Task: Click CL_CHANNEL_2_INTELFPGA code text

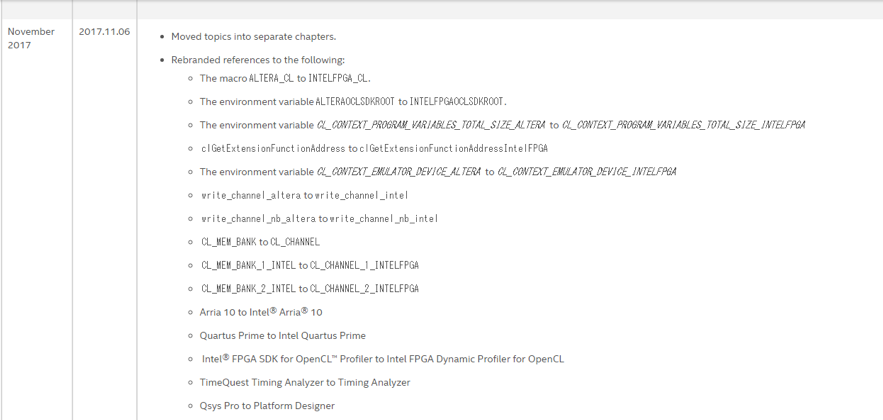Action: tap(364, 289)
